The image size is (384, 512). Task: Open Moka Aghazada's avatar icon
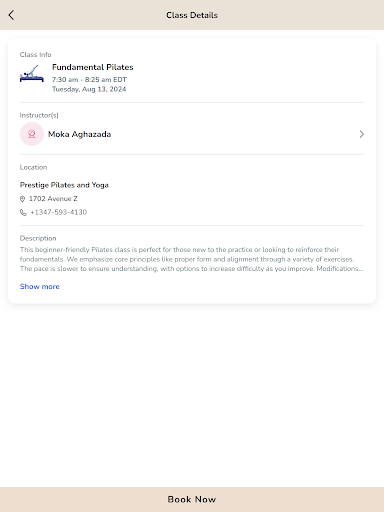click(x=32, y=134)
